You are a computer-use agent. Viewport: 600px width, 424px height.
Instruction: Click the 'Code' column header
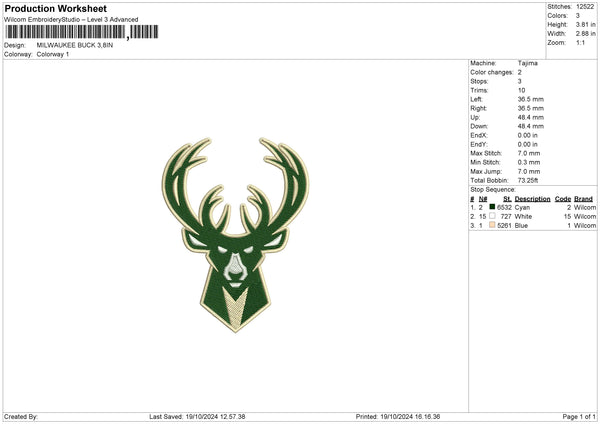click(x=563, y=199)
